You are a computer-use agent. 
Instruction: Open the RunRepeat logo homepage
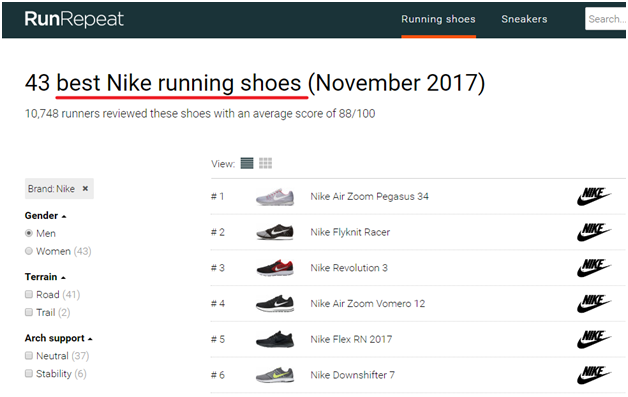click(x=74, y=19)
